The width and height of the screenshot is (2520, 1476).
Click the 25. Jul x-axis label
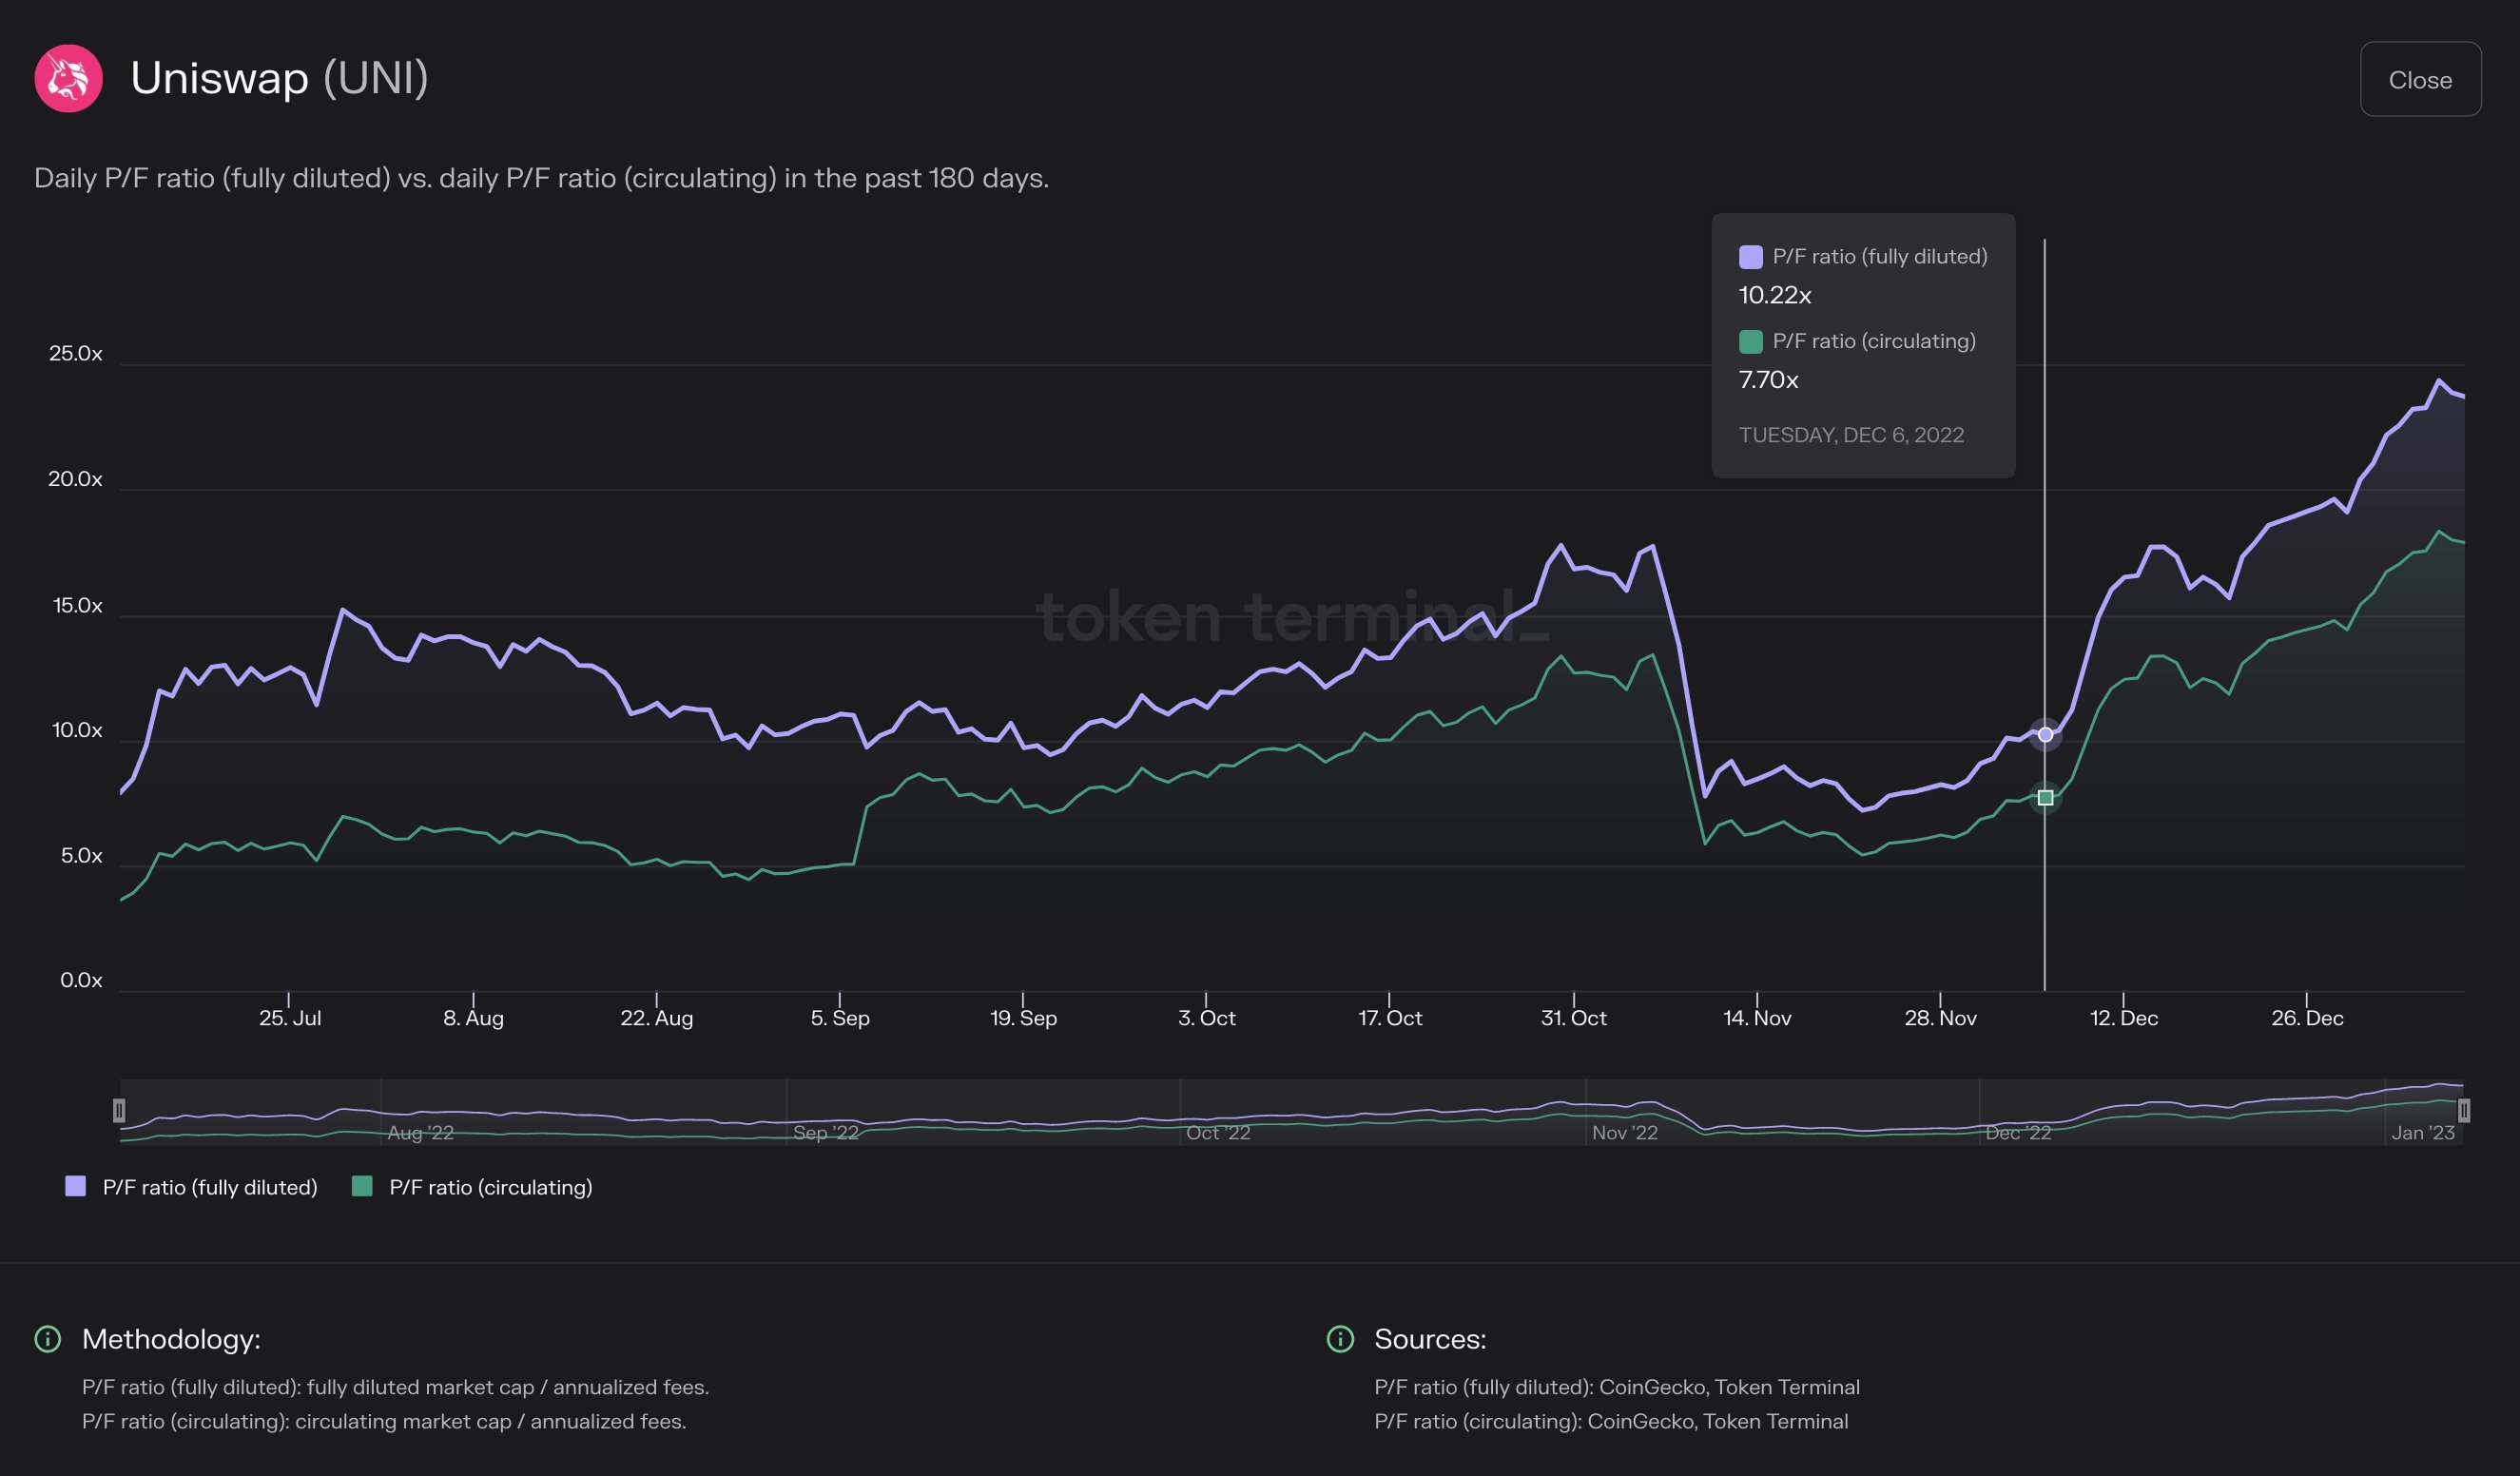coord(290,1018)
